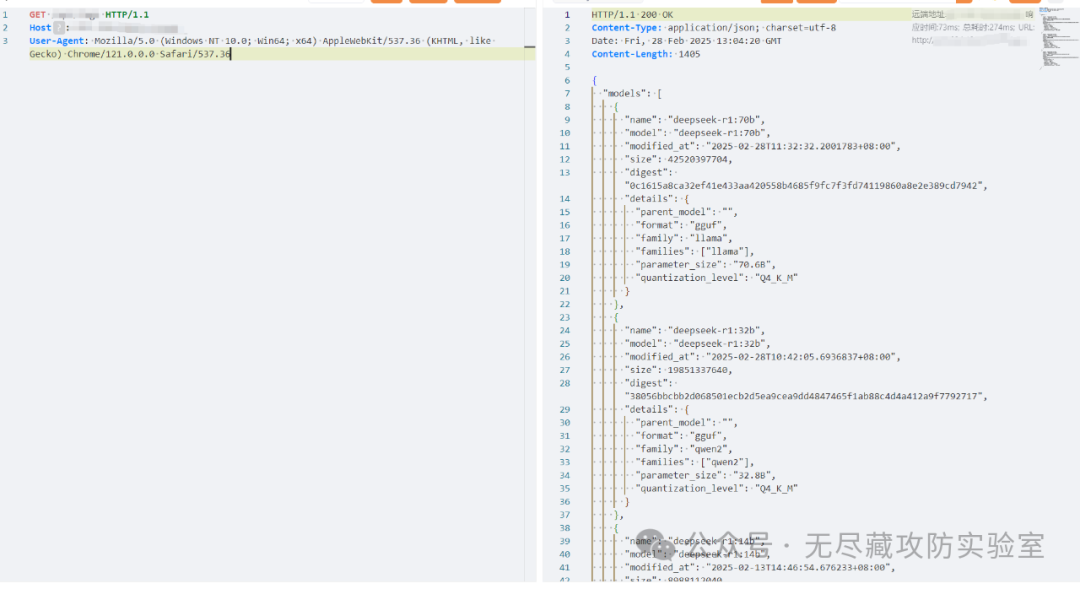Click the "llama" family value on line 17
Viewport: 1080px width, 589px height.
click(x=709, y=238)
